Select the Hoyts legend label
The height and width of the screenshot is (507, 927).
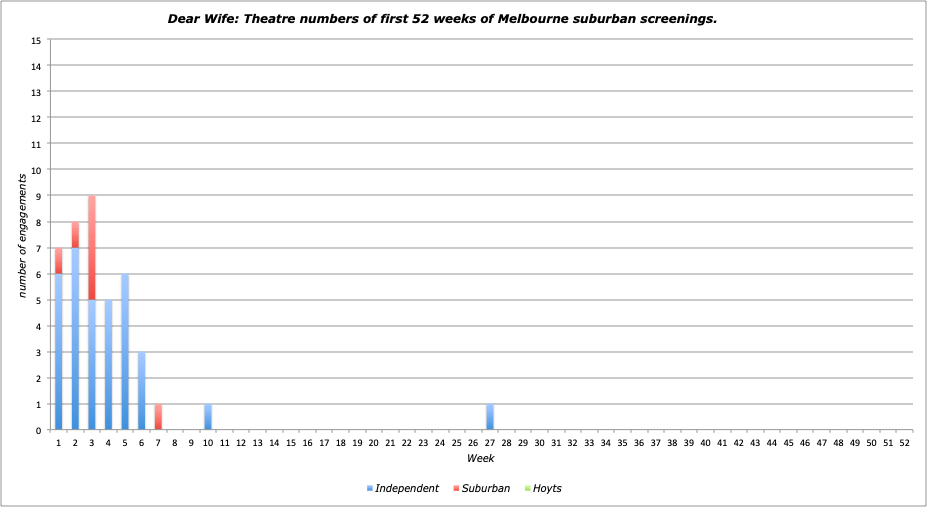coord(547,488)
